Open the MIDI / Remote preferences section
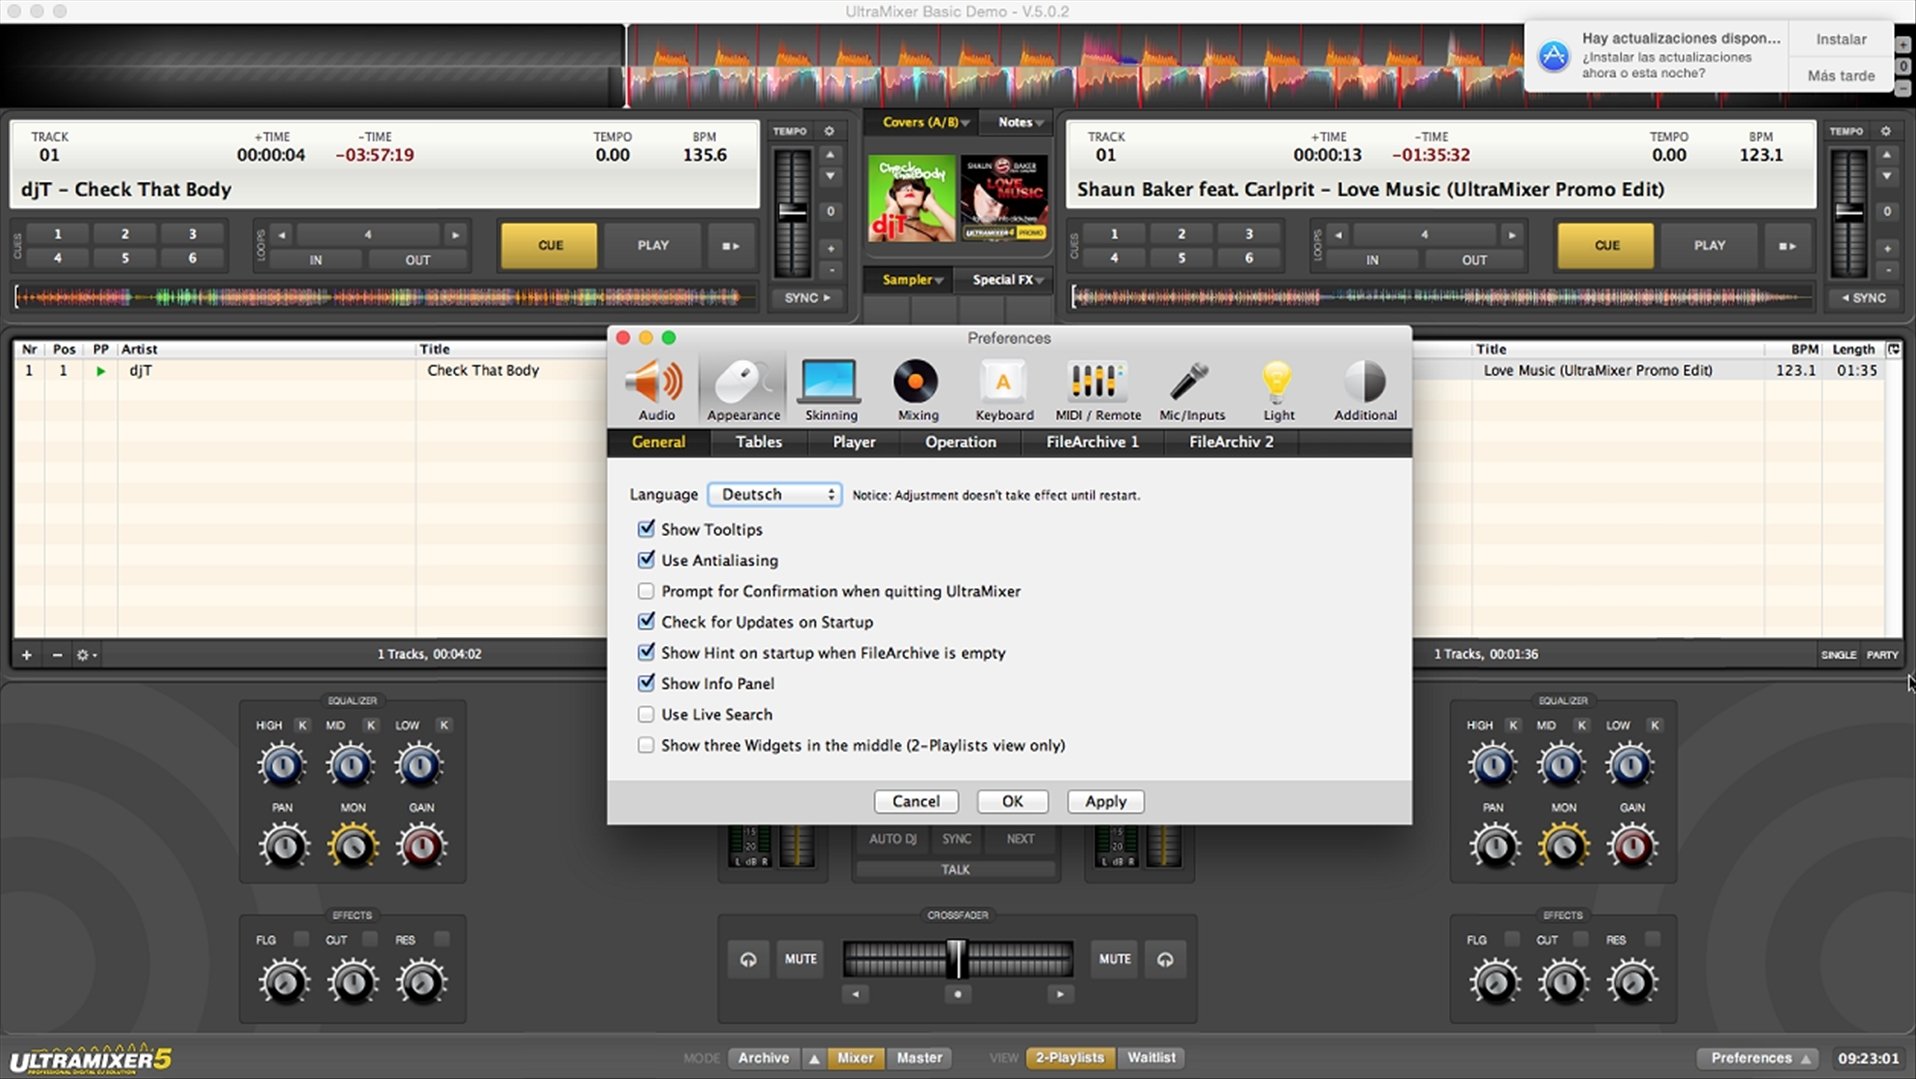The height and width of the screenshot is (1079, 1916). coord(1098,391)
